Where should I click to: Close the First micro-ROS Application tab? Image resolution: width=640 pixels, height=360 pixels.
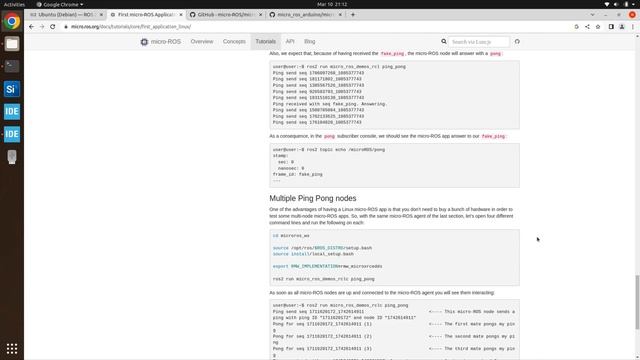click(181, 15)
